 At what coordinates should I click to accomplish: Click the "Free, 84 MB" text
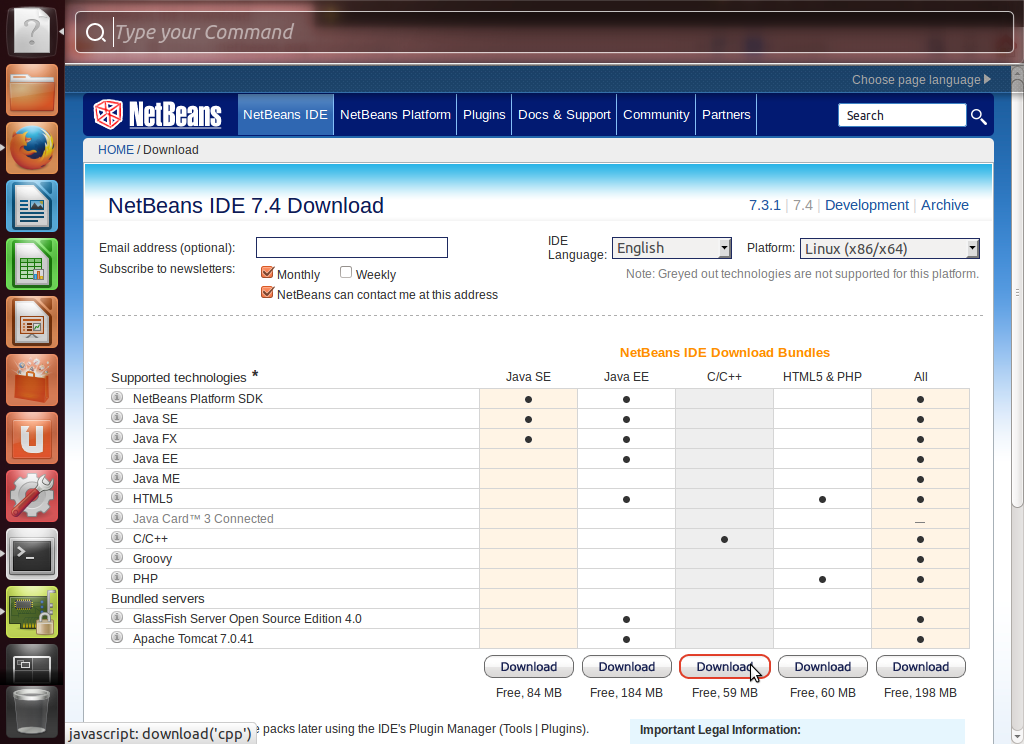[529, 692]
